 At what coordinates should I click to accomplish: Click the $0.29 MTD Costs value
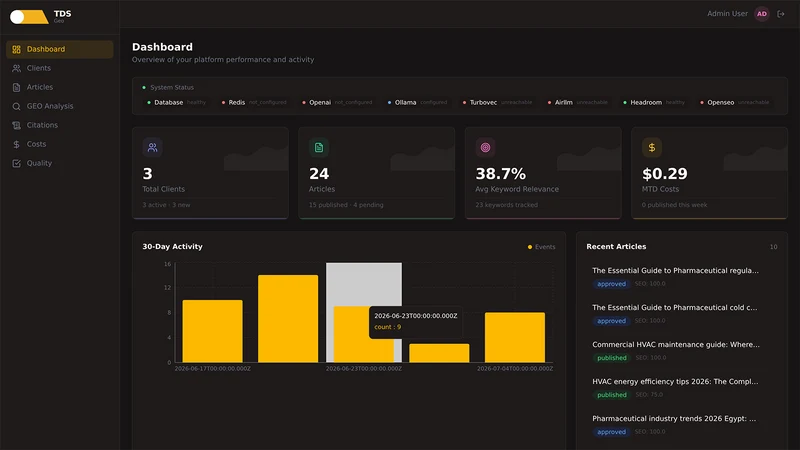click(665, 174)
